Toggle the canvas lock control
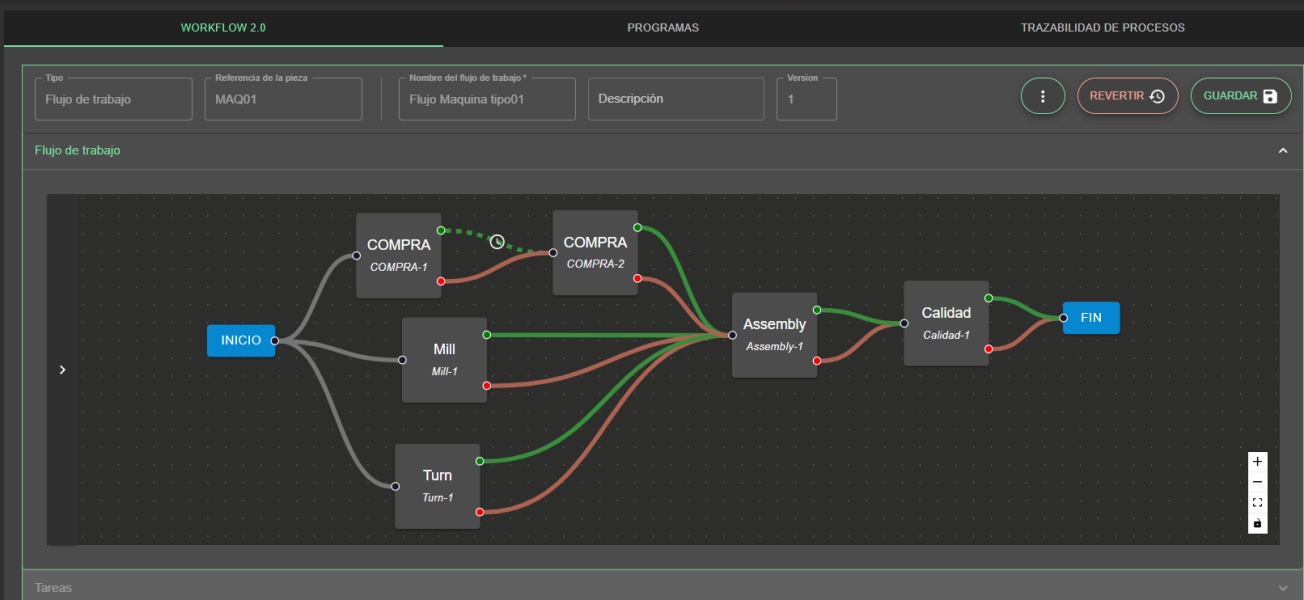1304x600 pixels. (1257, 522)
